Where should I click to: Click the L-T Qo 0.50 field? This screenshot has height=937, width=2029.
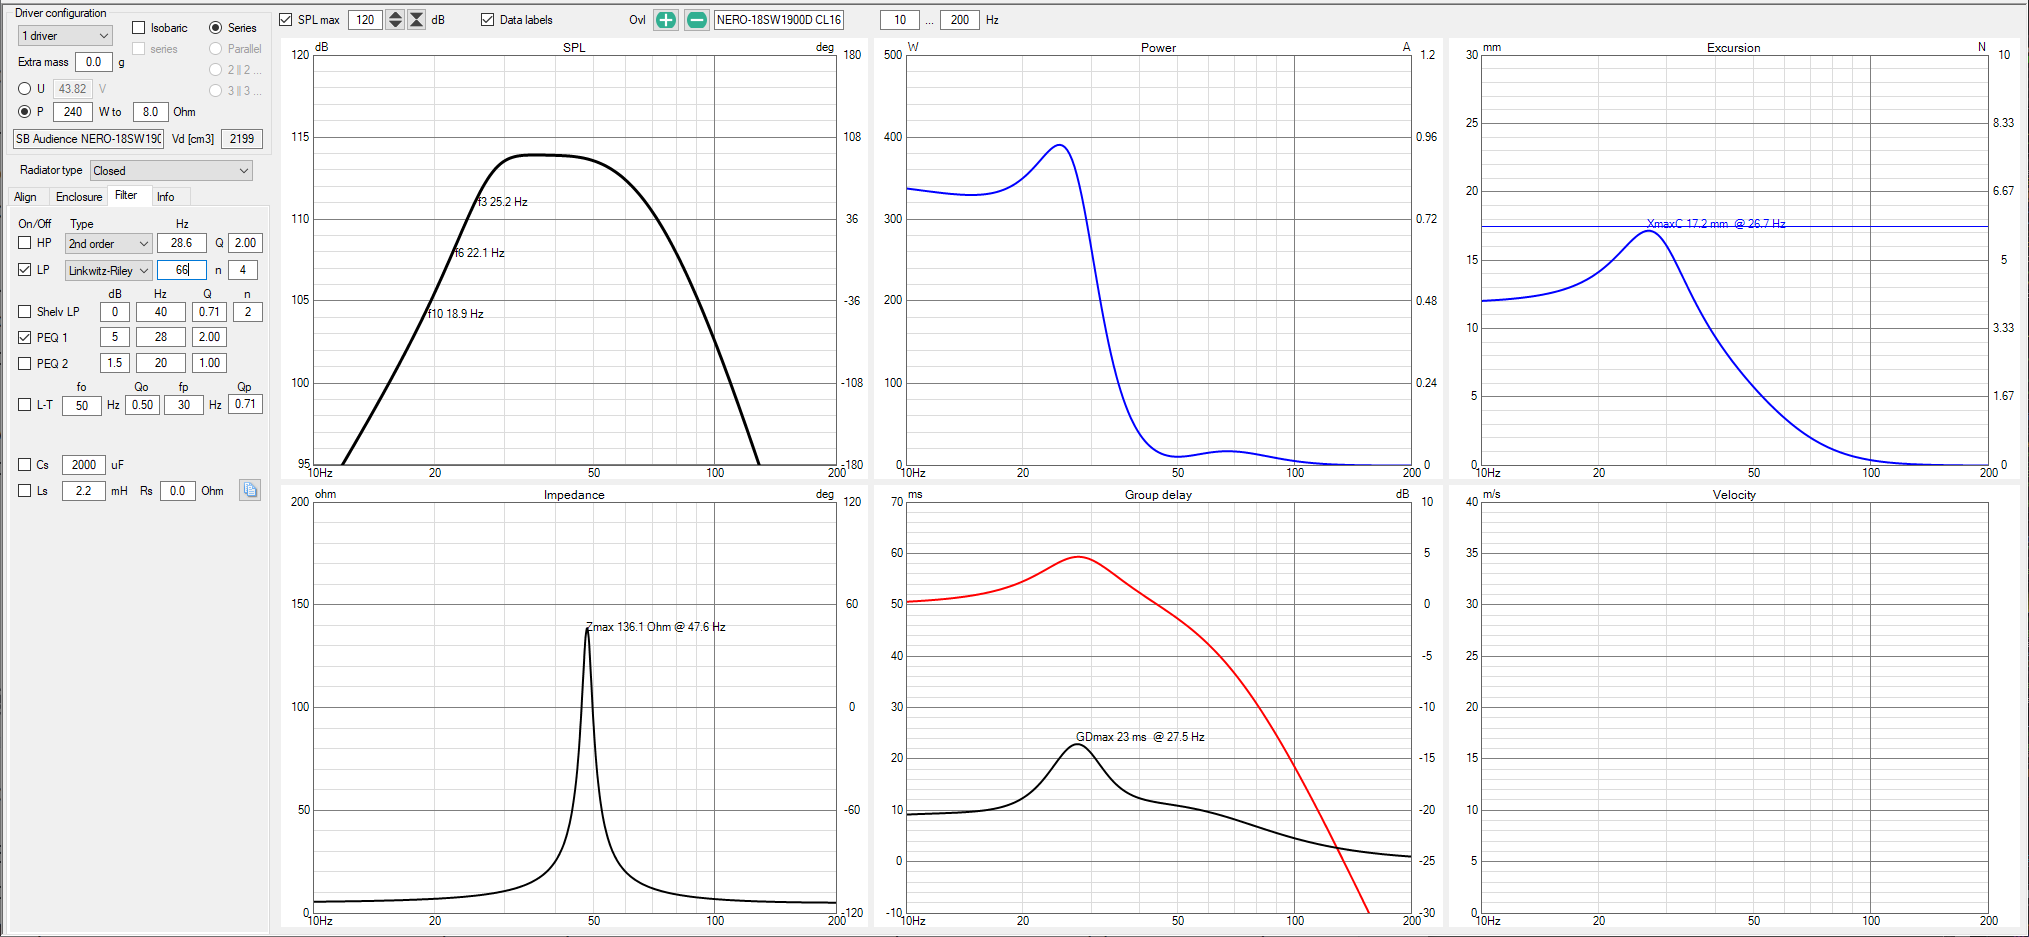143,405
